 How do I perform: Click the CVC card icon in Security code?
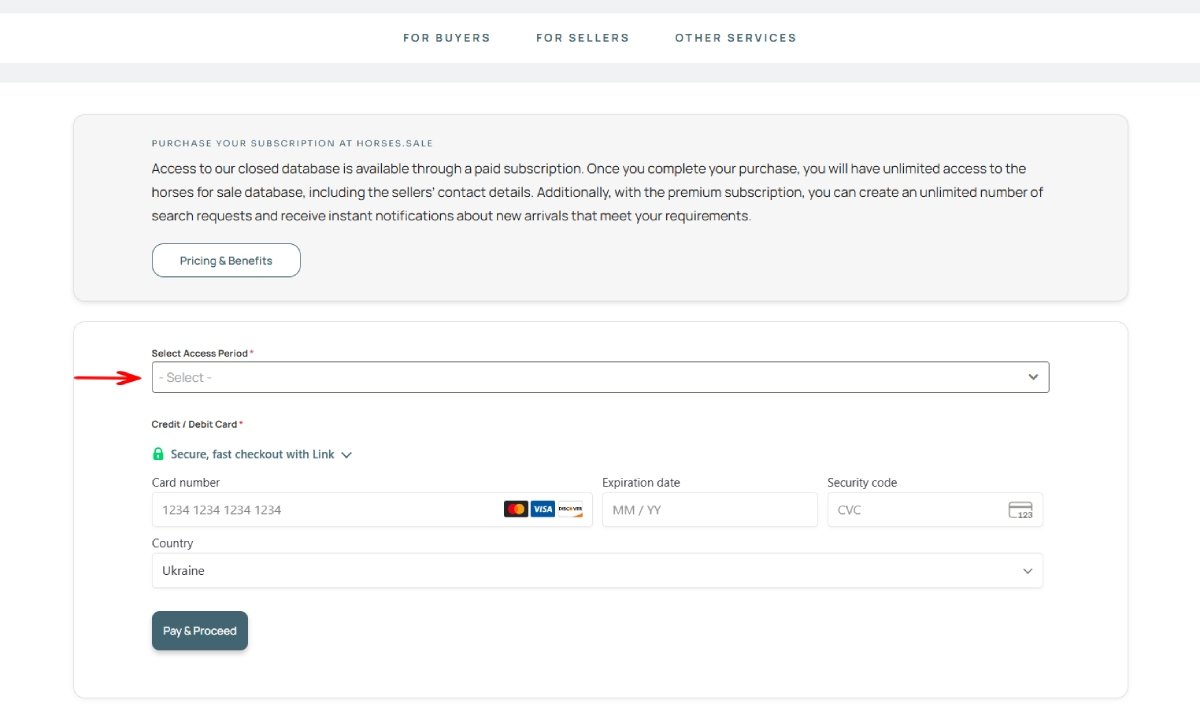point(1020,510)
